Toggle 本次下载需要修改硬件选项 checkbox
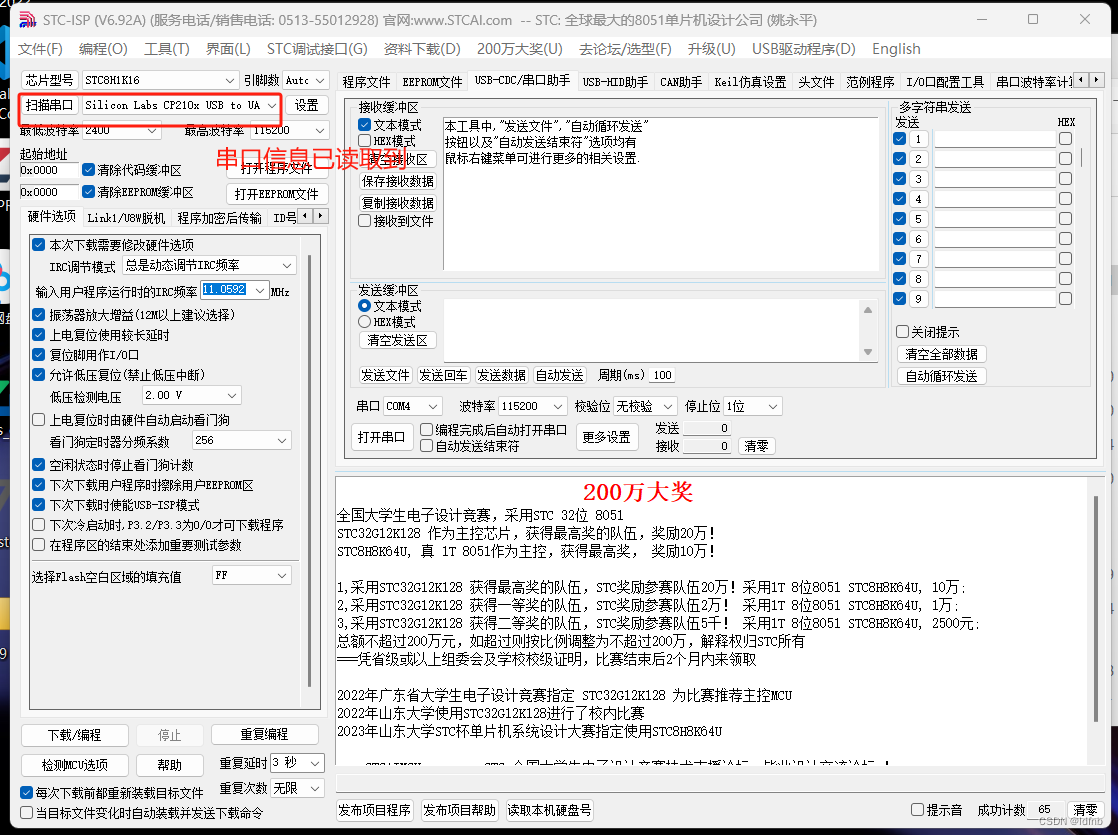Screen dimensions: 1118x835 coord(39,245)
